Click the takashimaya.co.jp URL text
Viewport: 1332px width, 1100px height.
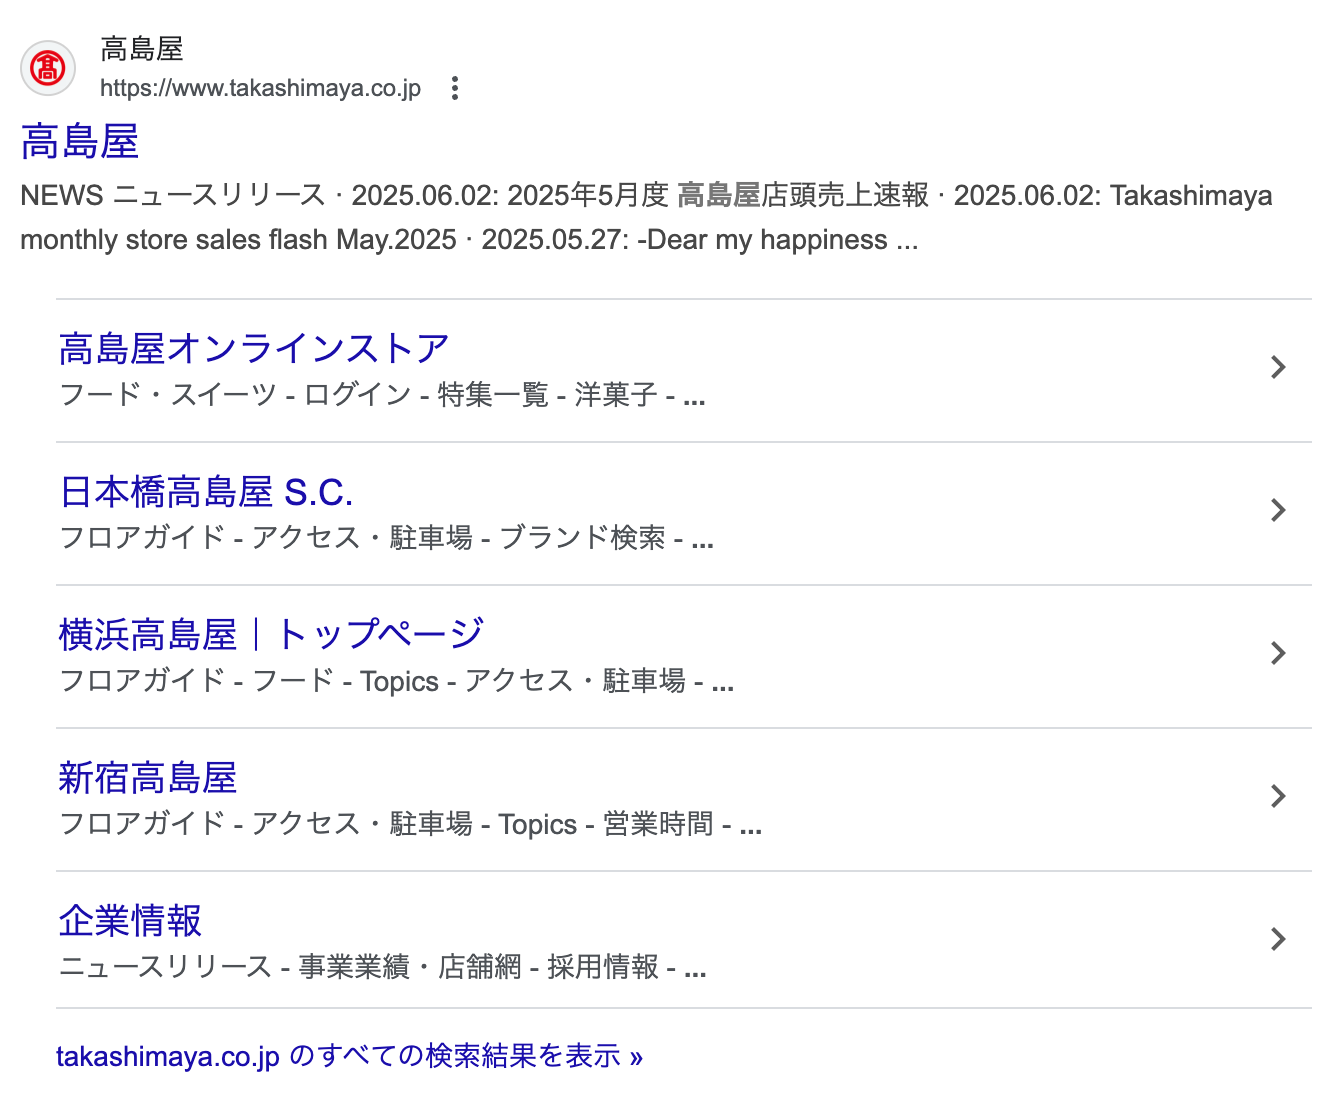260,88
